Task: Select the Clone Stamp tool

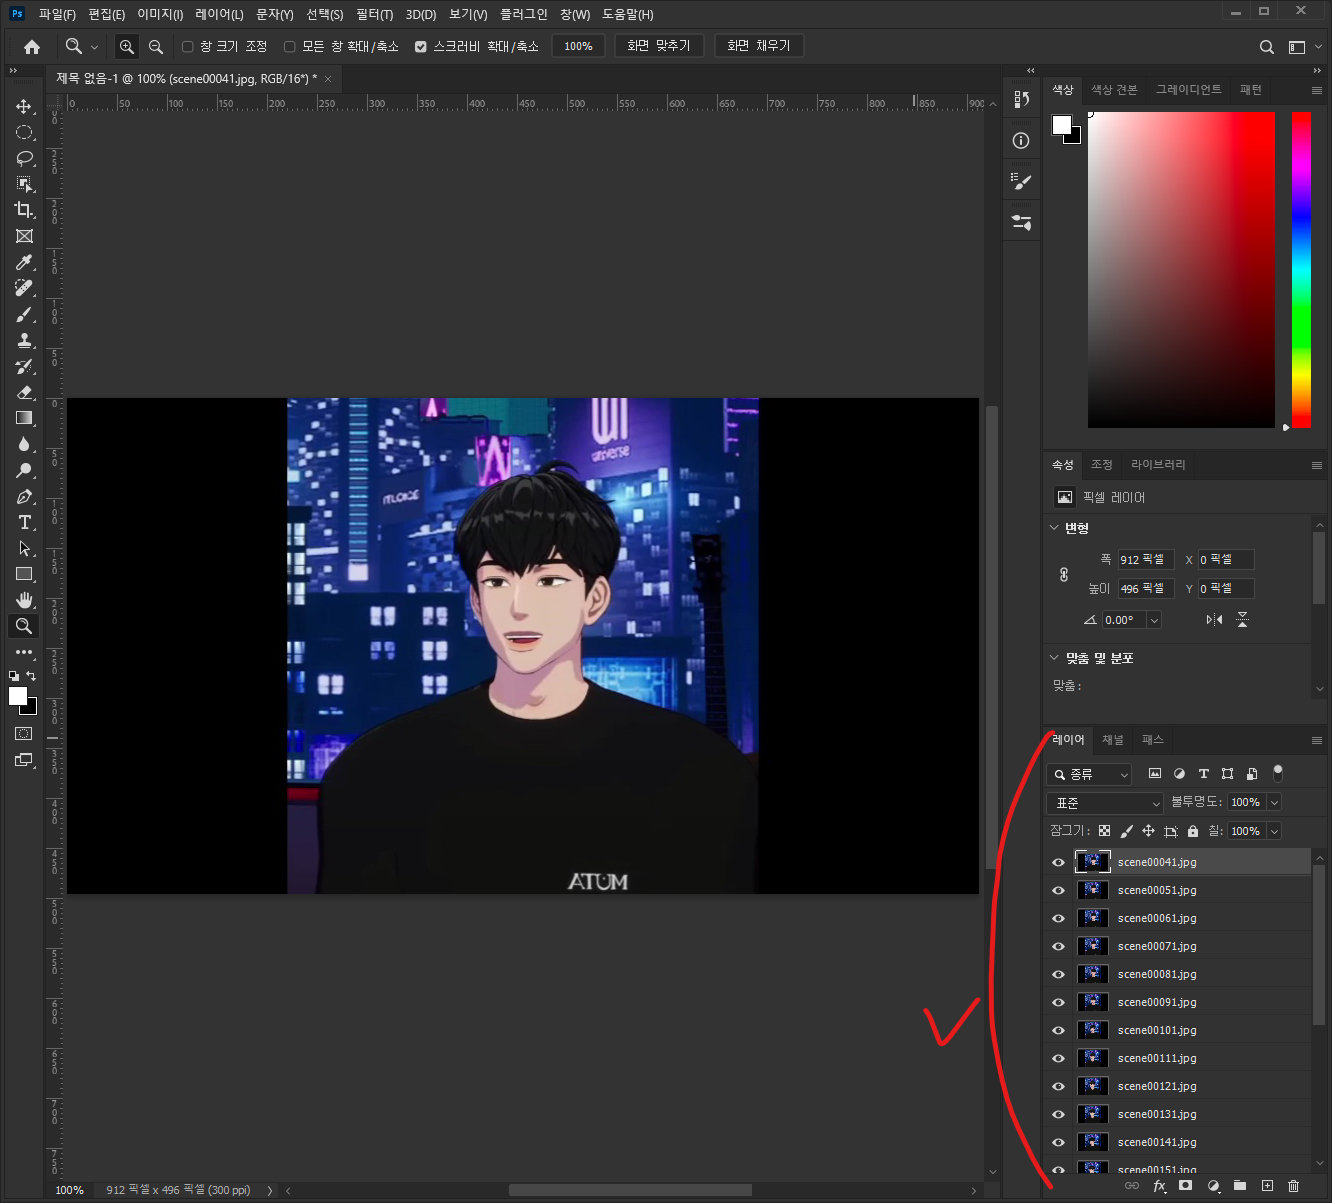Action: pos(24,340)
